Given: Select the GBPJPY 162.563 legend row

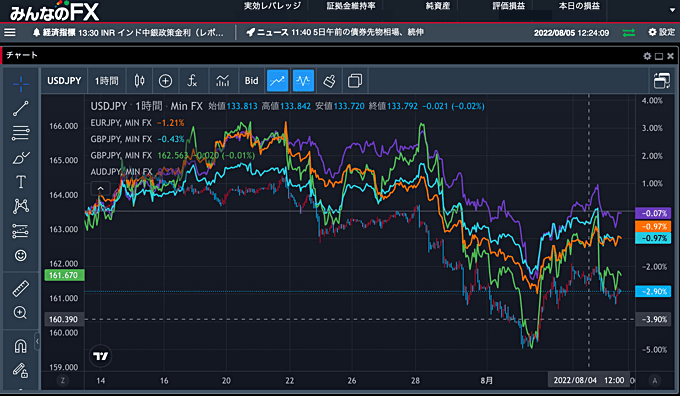Looking at the screenshot, I should [x=172, y=155].
